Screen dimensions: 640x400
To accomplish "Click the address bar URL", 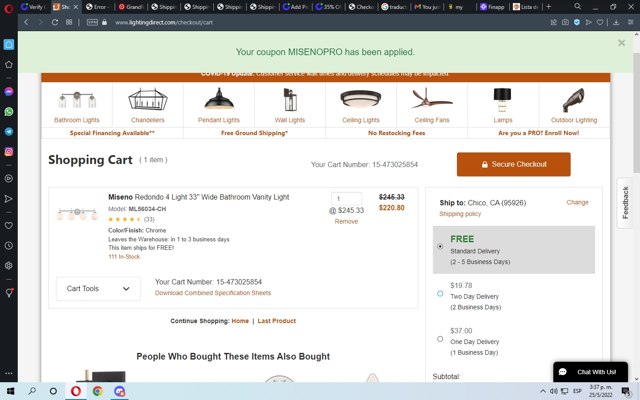I will tap(164, 22).
